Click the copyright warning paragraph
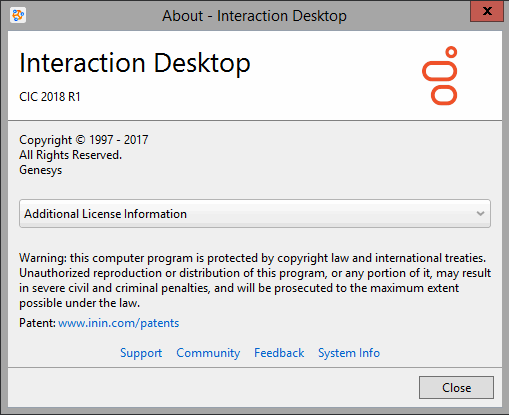Viewport: 509px width, 415px height. [255, 280]
